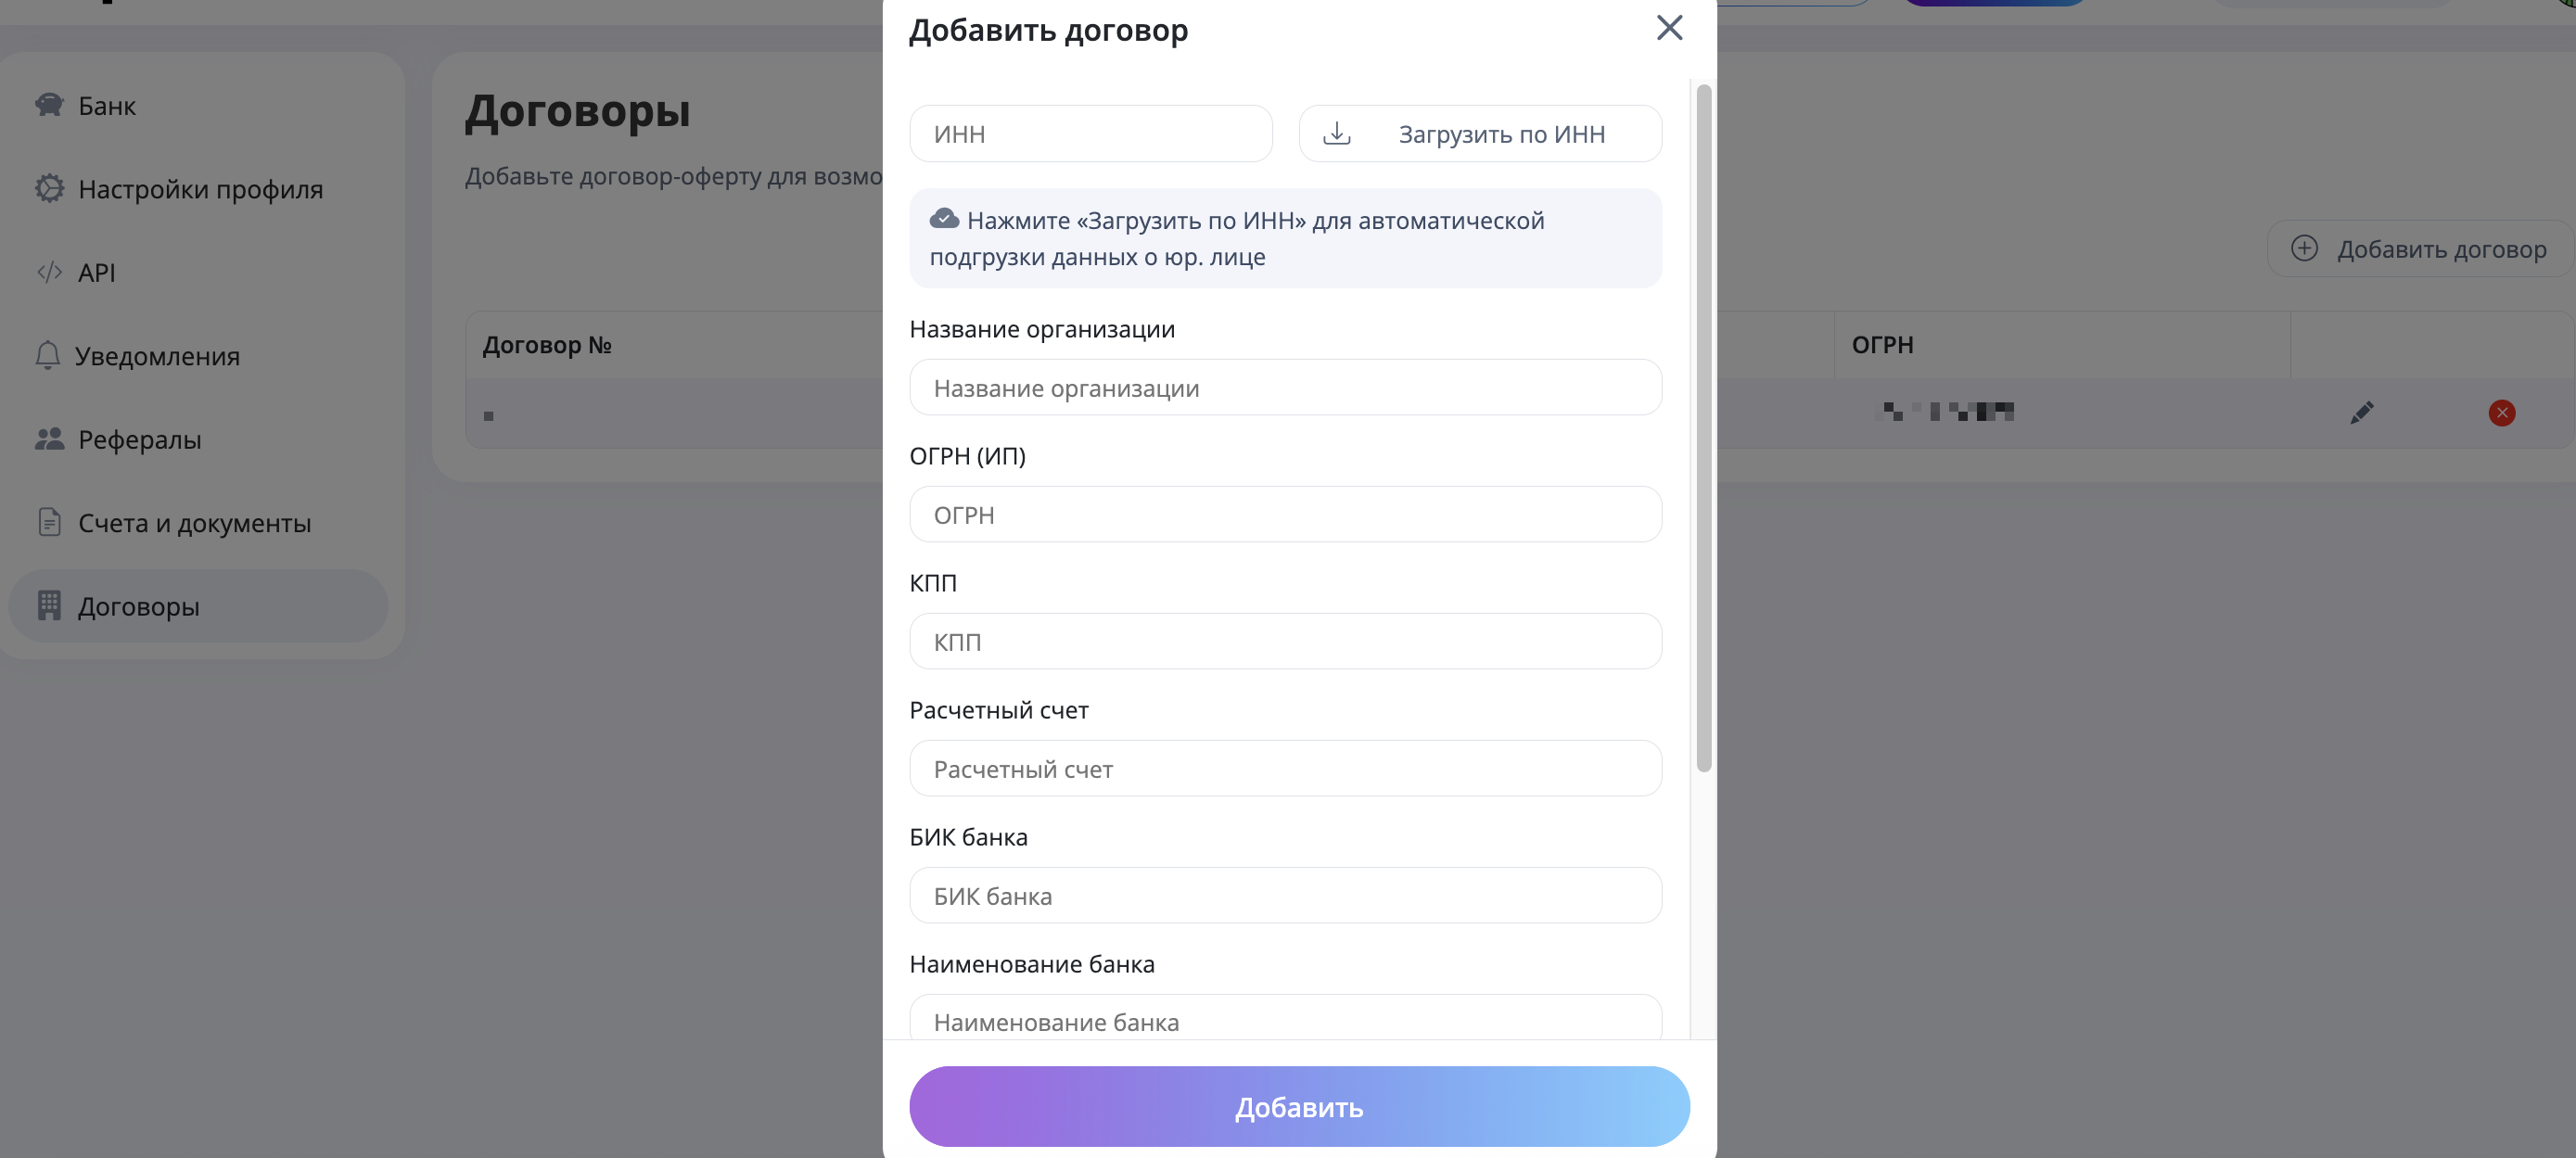Focus the БИК банка input field
This screenshot has width=2576, height=1158.
click(x=1285, y=896)
